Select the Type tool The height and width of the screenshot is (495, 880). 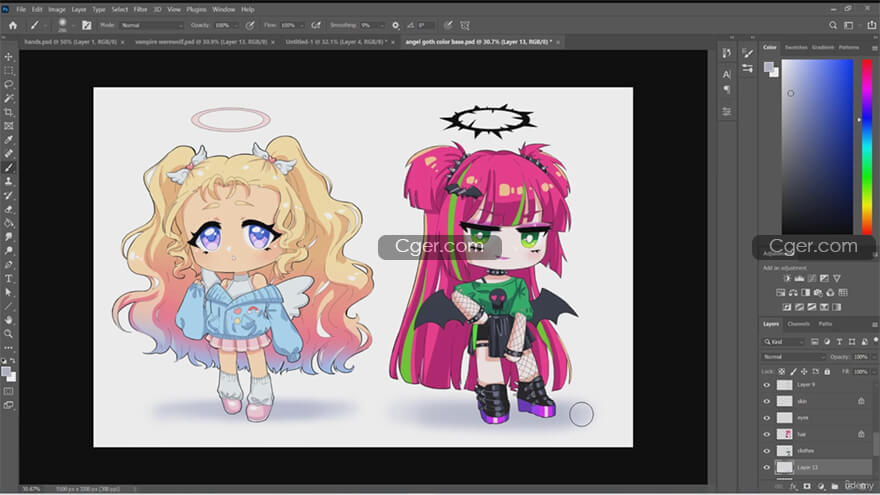(8, 278)
